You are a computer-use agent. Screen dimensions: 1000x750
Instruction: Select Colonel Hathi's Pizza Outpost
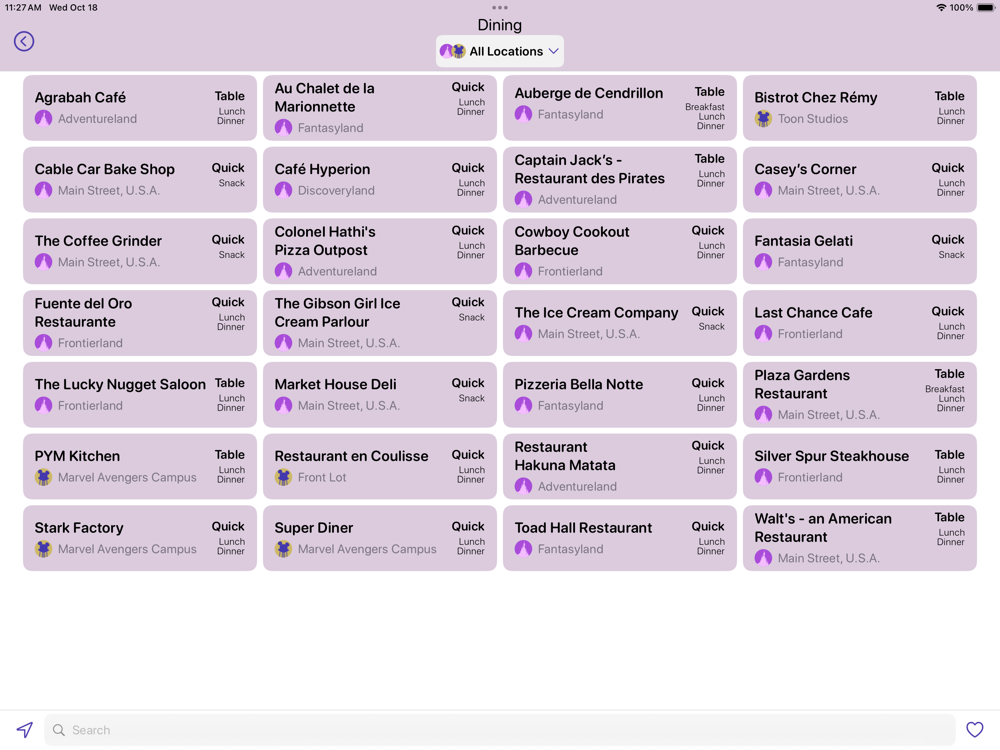379,251
